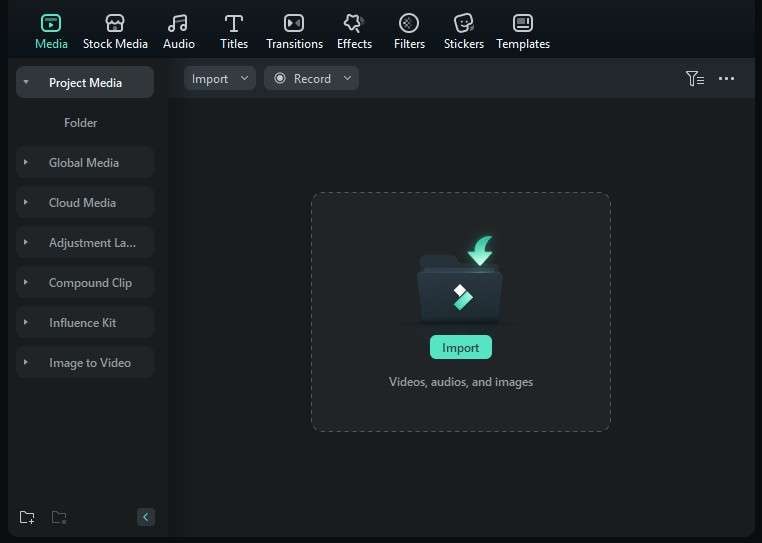
Task: Select Image to Video category
Action: pos(85,362)
